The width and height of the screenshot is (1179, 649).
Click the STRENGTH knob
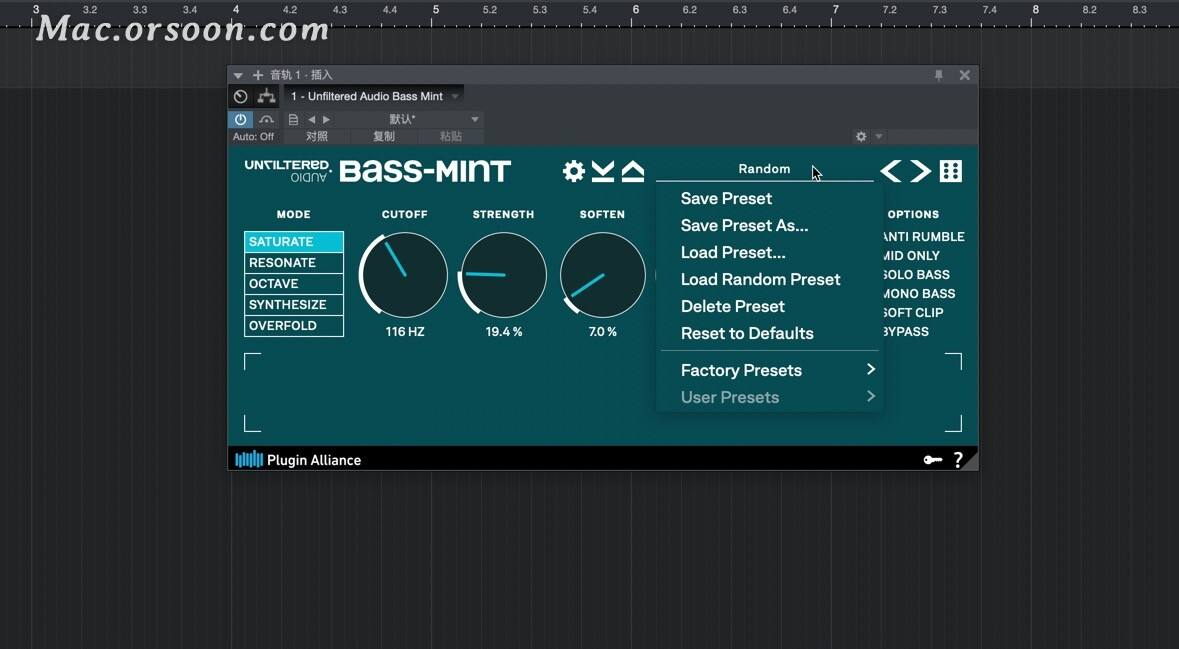pos(503,274)
